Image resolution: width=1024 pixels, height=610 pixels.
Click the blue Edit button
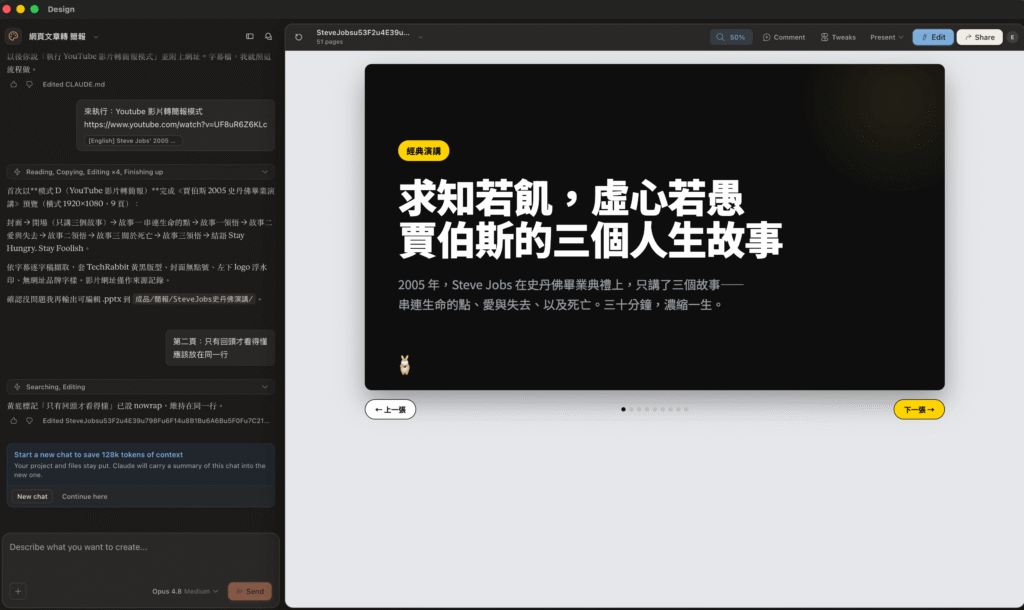[933, 37]
